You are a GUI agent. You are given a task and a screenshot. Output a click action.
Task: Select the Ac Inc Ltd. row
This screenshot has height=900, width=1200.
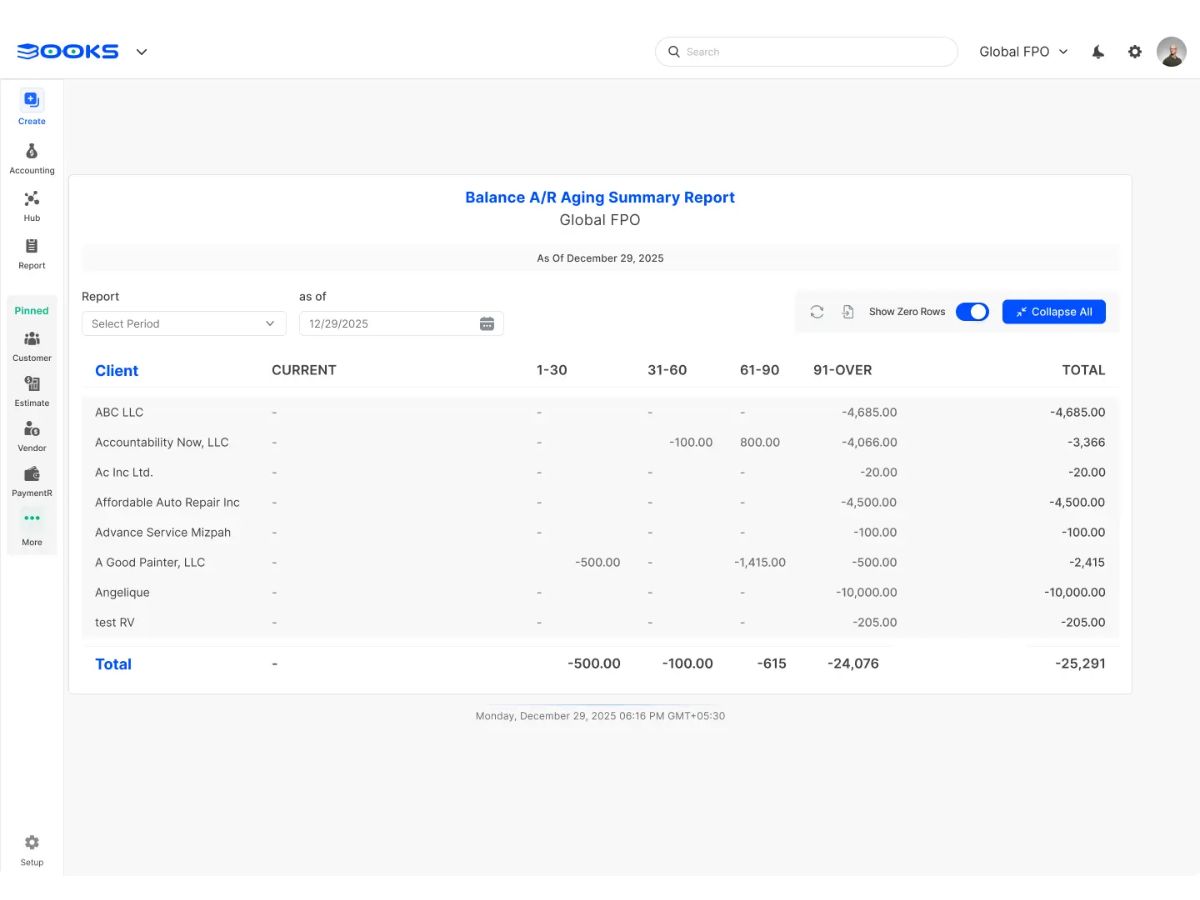click(600, 472)
